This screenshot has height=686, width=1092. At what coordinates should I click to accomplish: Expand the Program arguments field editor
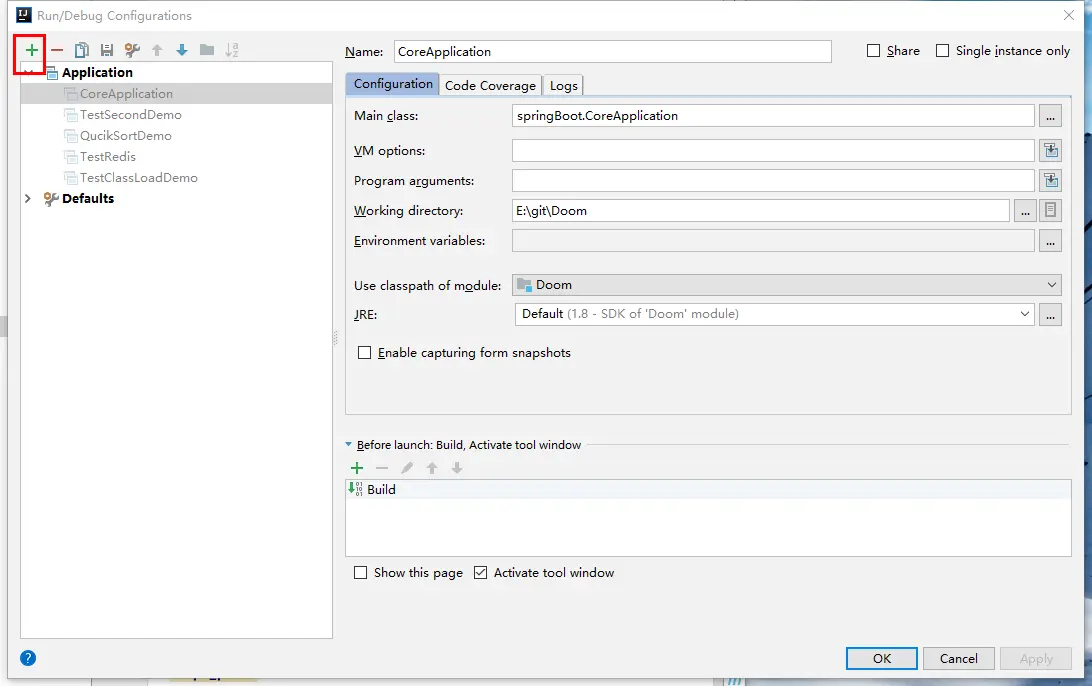[1050, 180]
